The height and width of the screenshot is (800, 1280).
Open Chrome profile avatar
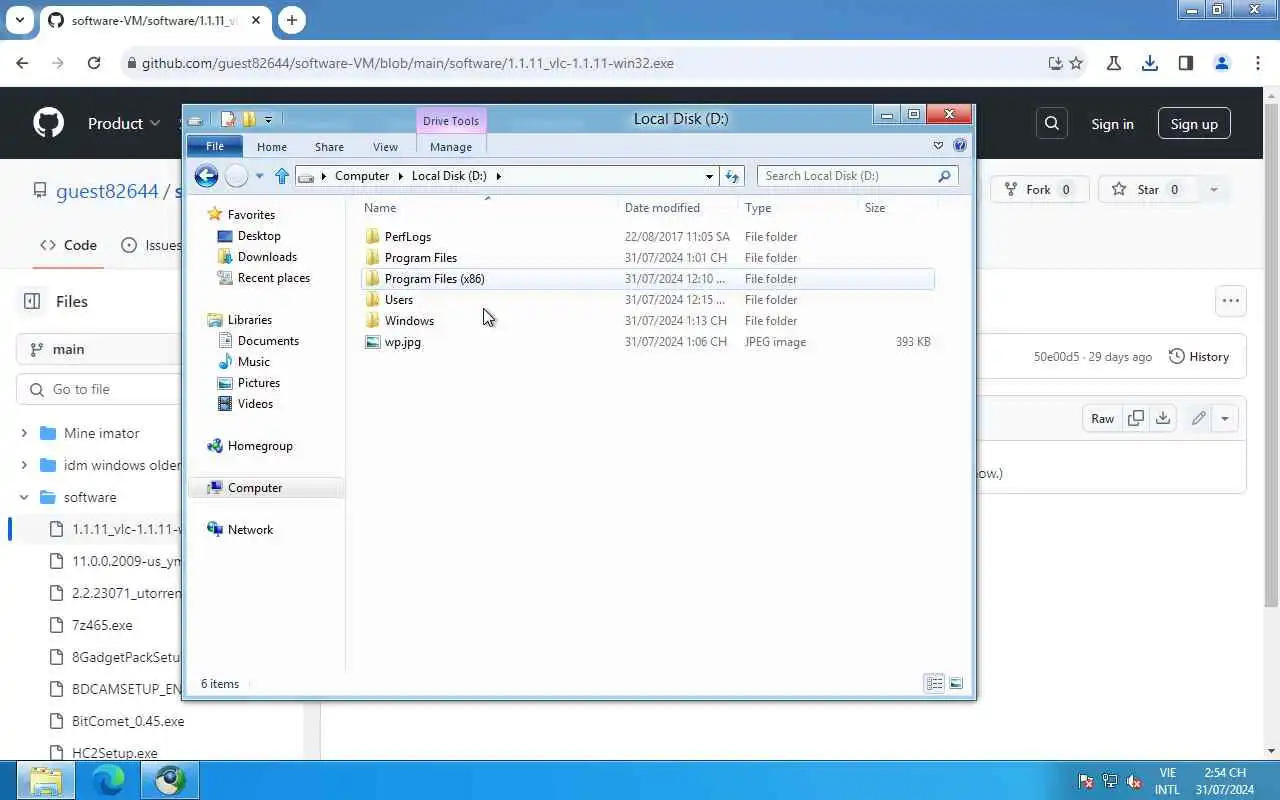pos(1222,63)
